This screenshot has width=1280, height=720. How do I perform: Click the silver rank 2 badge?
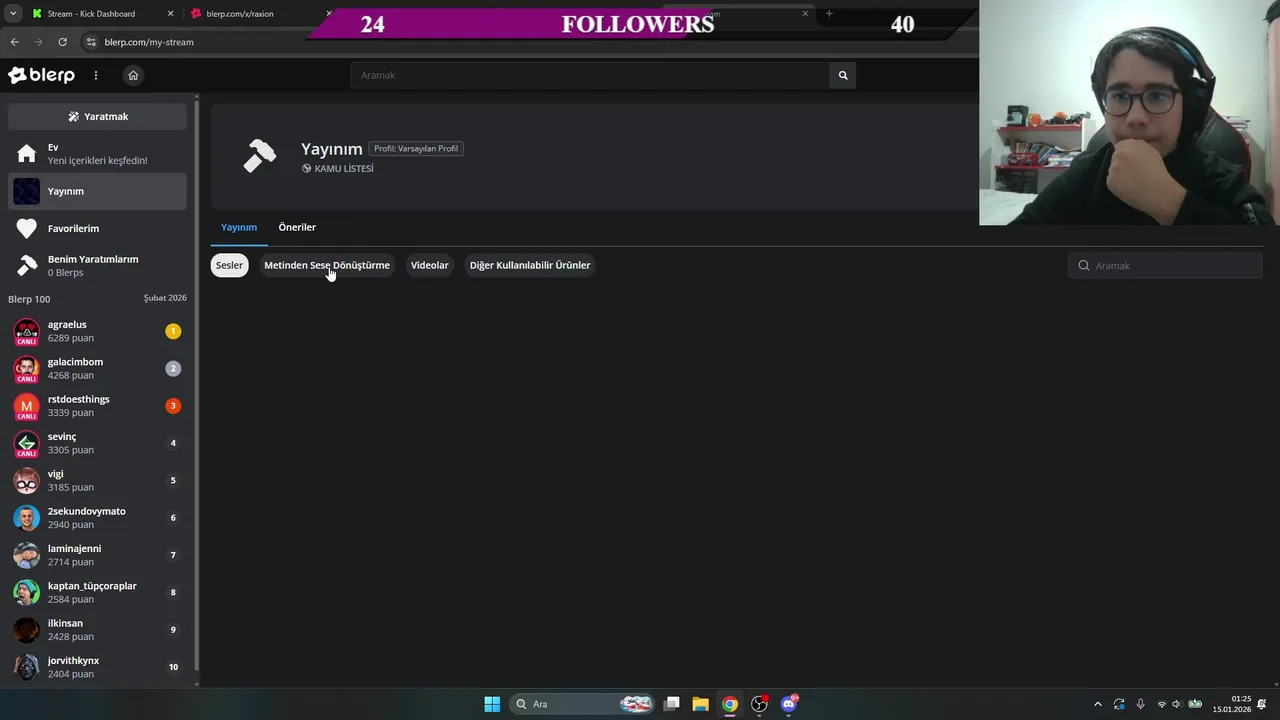point(173,368)
